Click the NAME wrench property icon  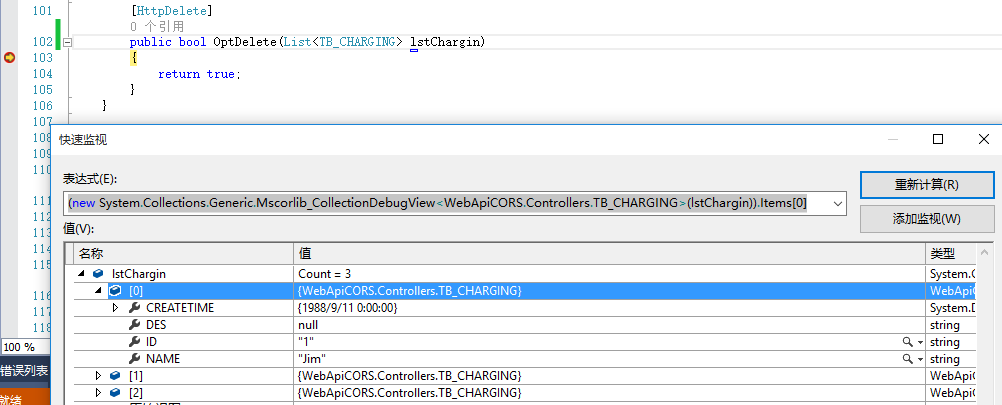134,359
